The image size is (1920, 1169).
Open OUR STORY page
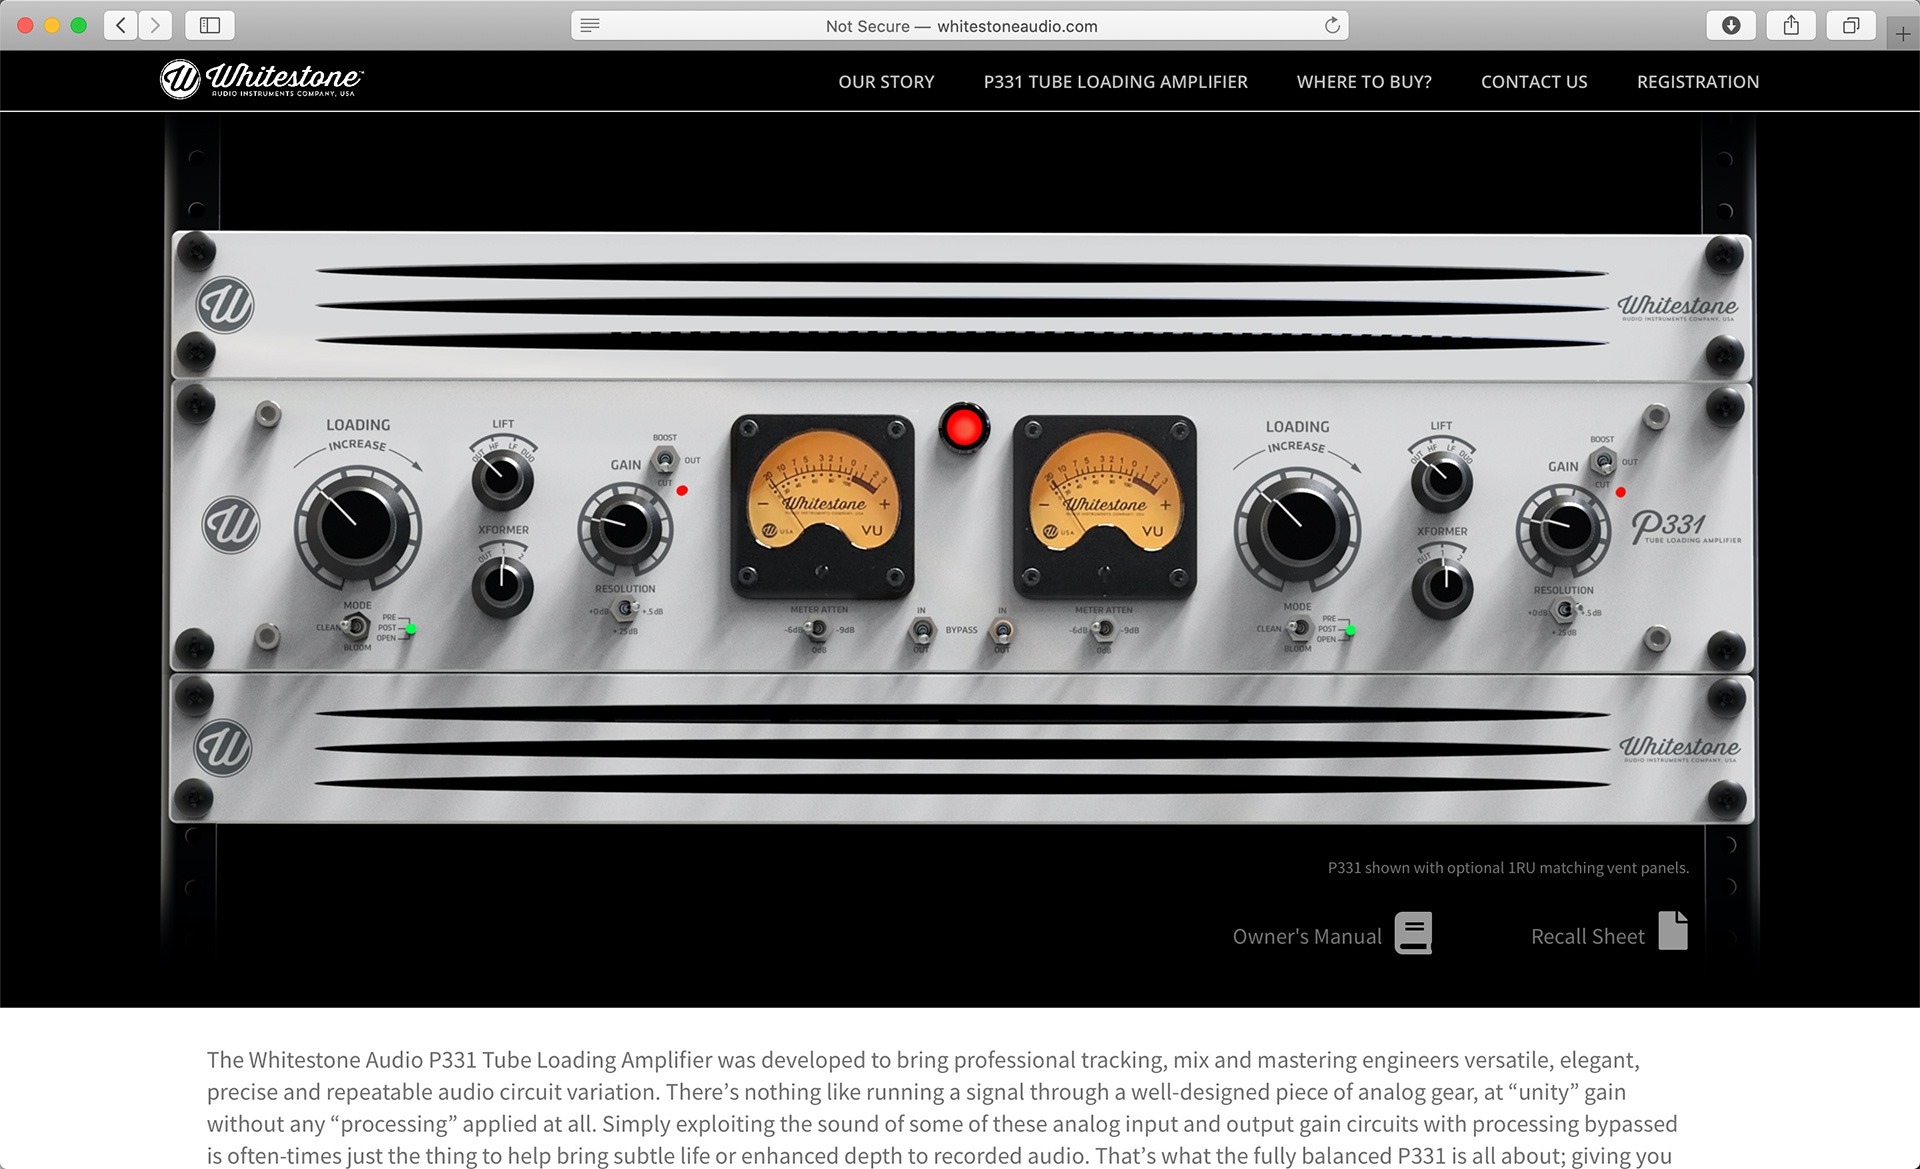point(886,82)
